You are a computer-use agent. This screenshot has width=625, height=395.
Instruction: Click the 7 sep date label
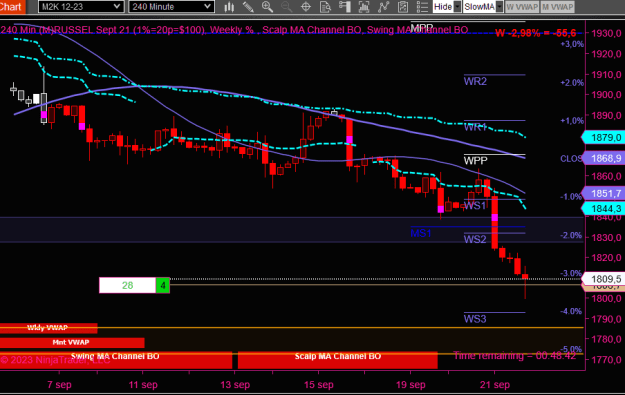click(59, 385)
